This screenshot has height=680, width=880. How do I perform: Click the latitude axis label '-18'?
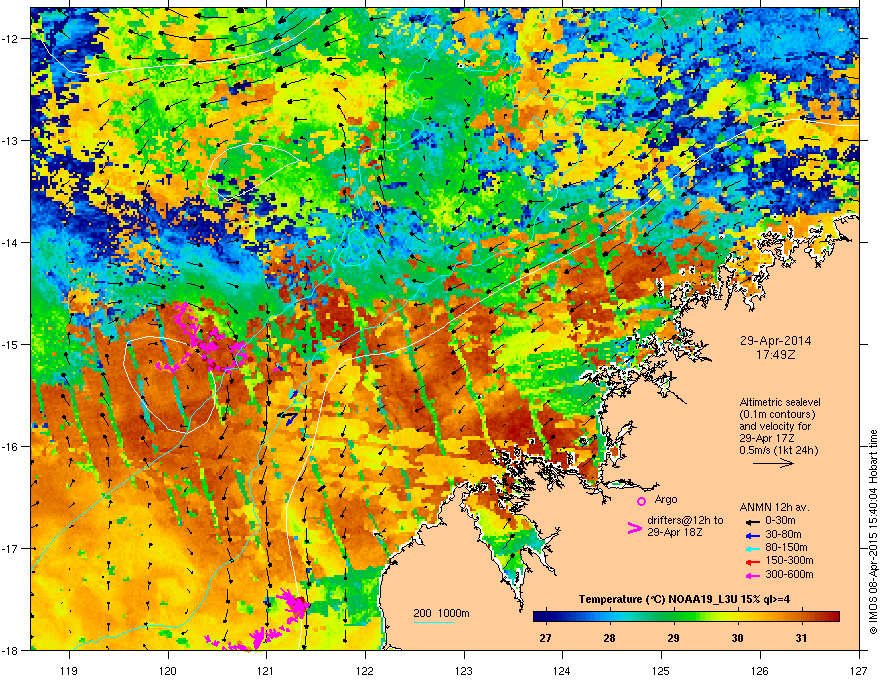click(11, 650)
